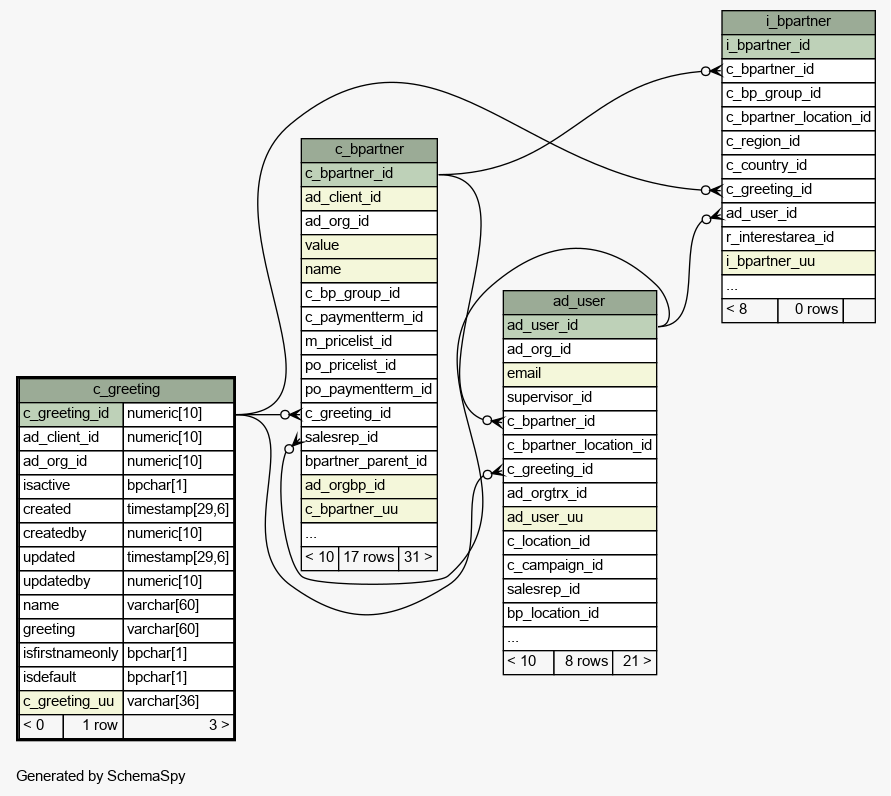Click ad_user_id foreign key in i_bpartner

(x=798, y=214)
